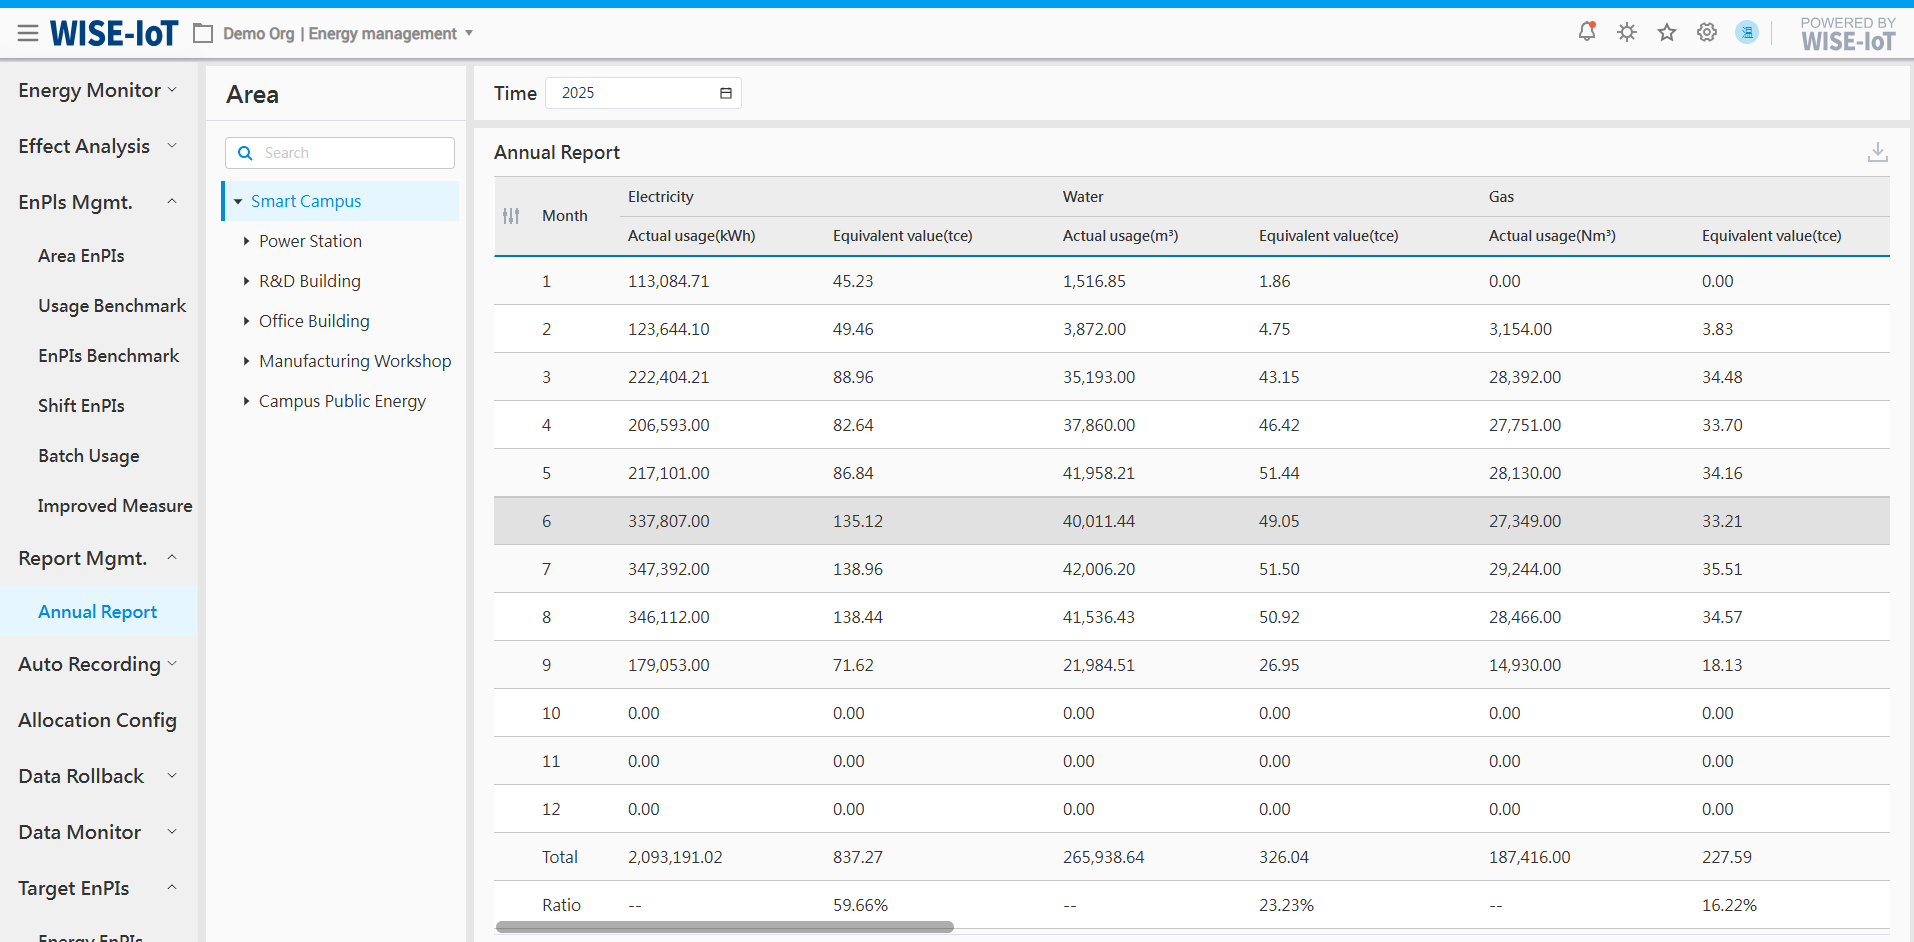The image size is (1914, 942).
Task: Click the favorites star icon
Action: (1667, 33)
